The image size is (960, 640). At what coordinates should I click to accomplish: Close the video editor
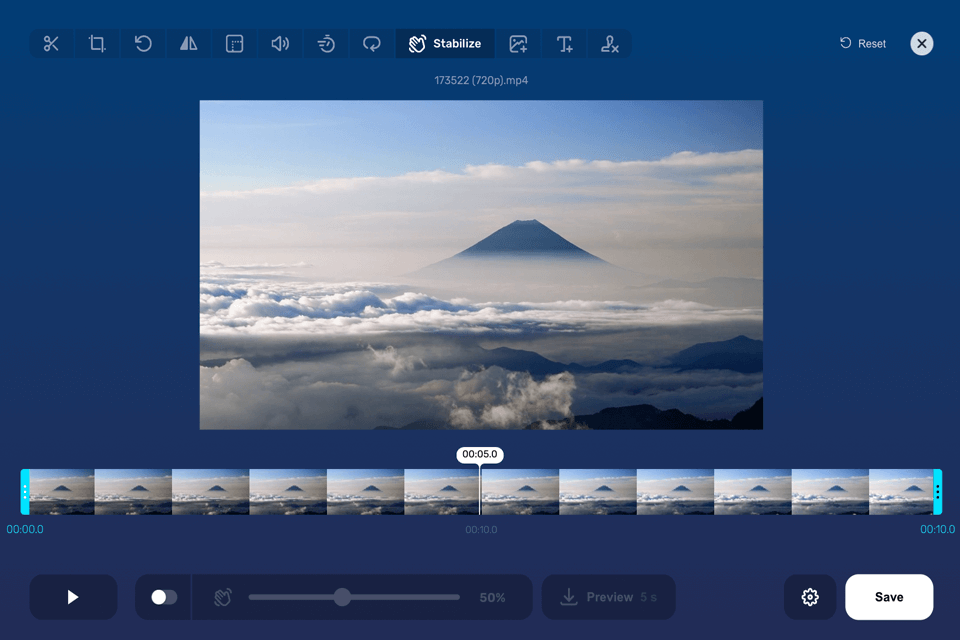(x=921, y=43)
